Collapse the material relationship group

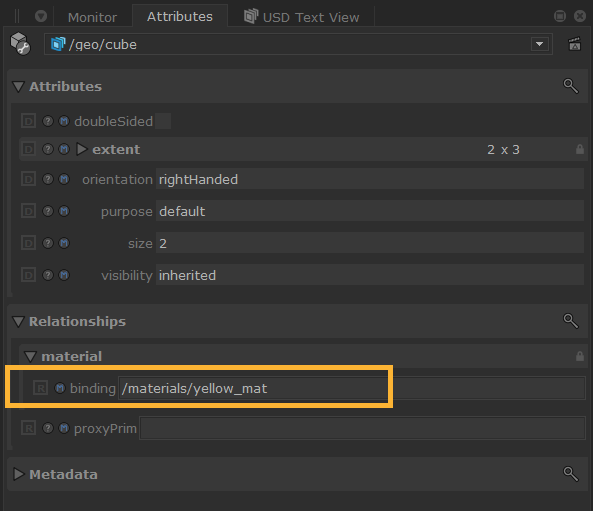30,356
